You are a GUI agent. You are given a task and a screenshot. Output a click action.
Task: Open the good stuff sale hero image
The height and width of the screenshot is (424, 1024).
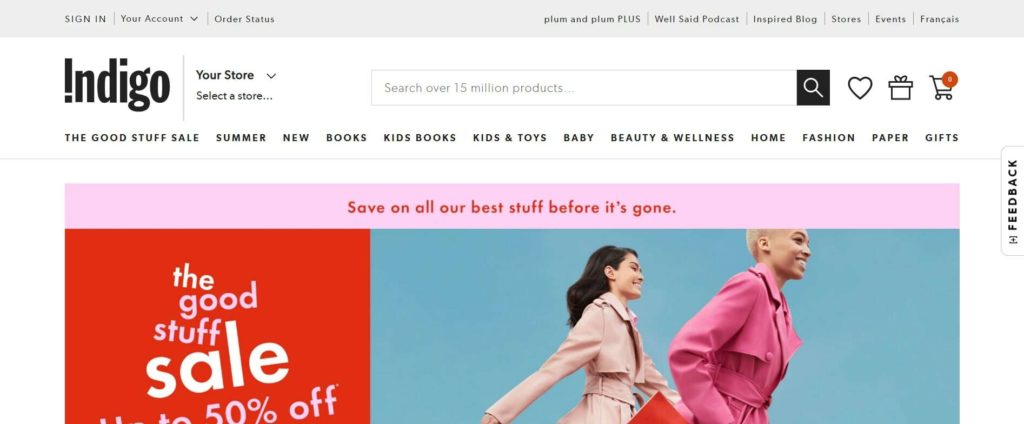(x=512, y=326)
